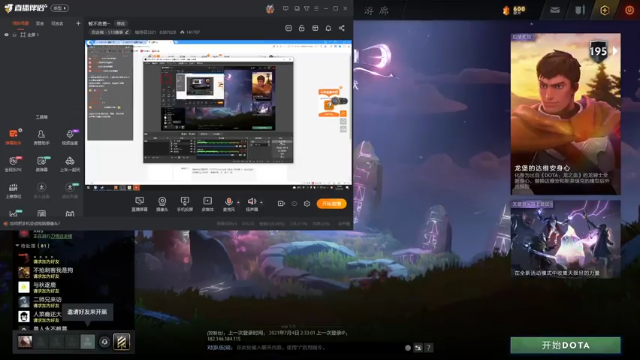Open the hamburger menu in streaming app title bar
This screenshot has width=640, height=360.
pyautogui.click(x=316, y=9)
